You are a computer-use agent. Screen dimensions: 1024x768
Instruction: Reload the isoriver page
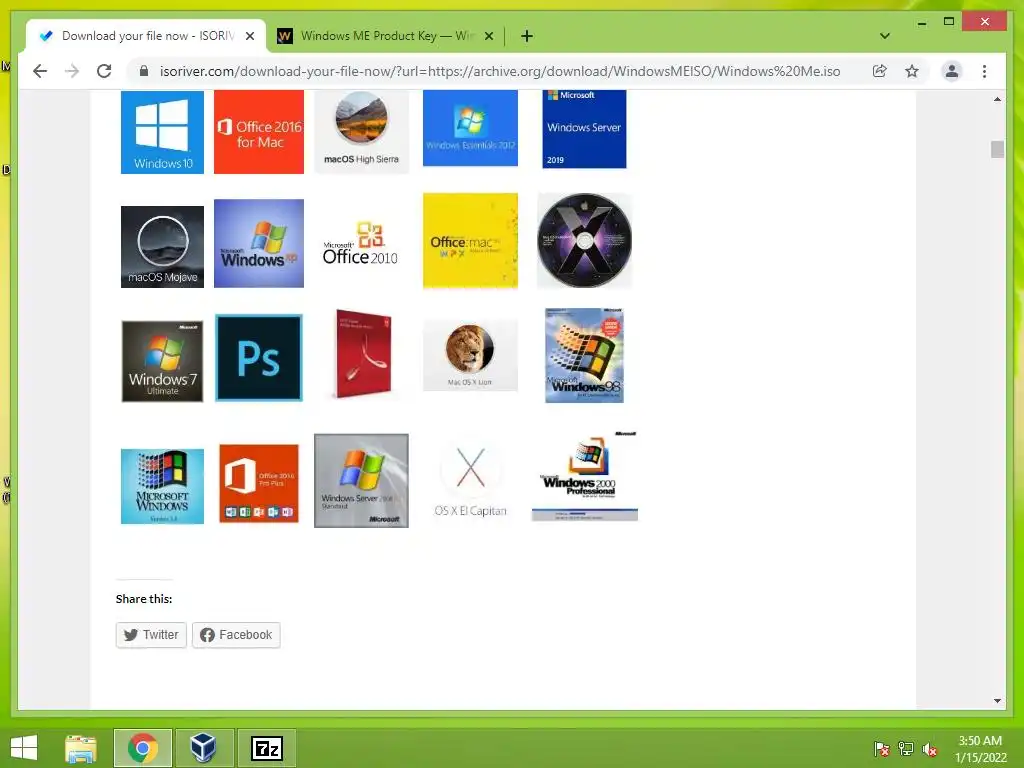coord(104,71)
